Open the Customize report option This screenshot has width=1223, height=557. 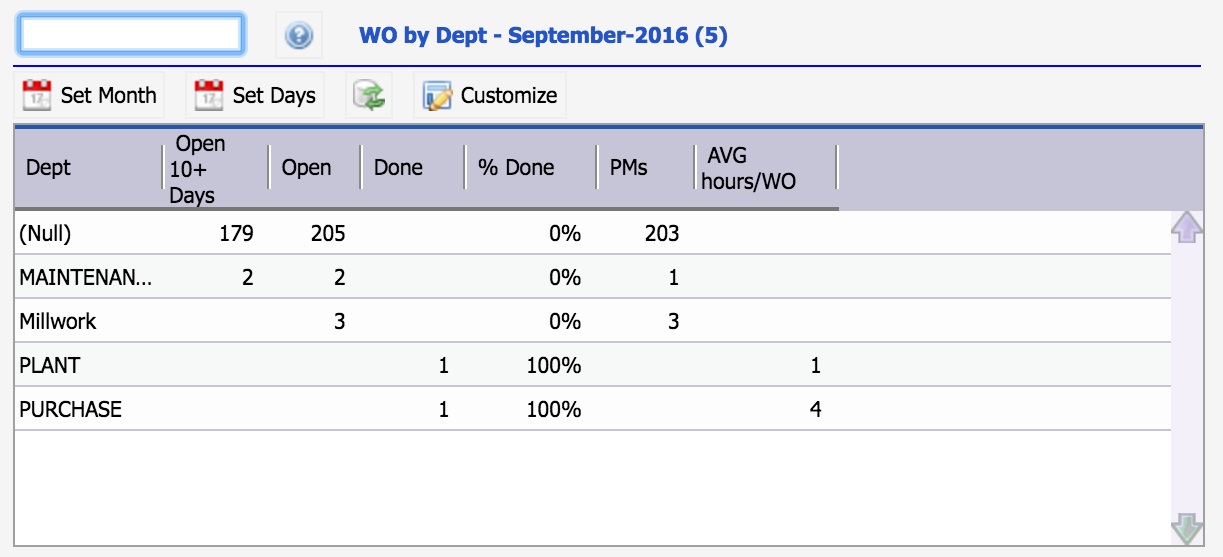coord(490,96)
